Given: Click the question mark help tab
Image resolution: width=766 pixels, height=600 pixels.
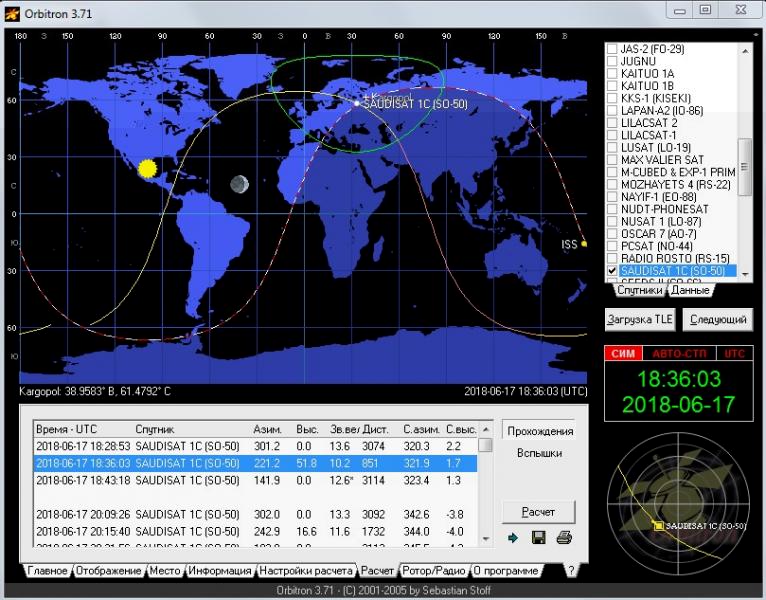Looking at the screenshot, I should 570,571.
